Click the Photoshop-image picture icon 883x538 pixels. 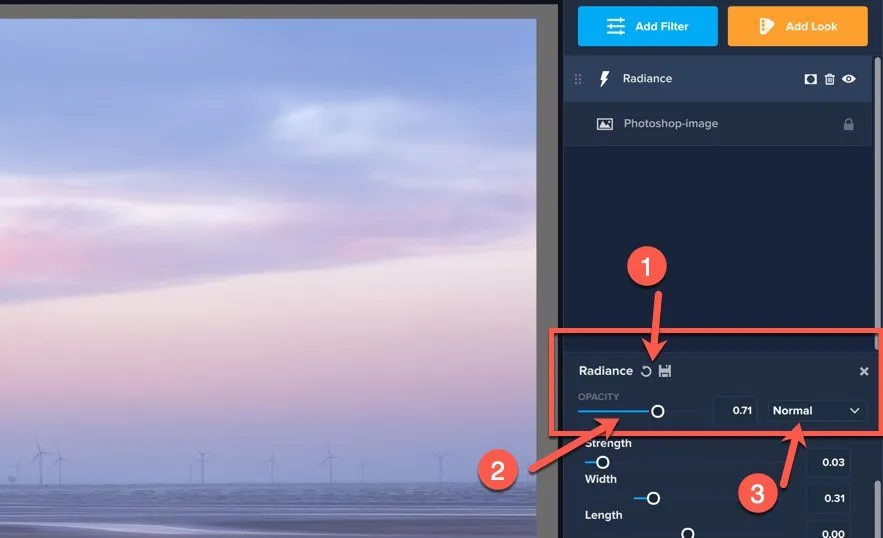point(605,124)
